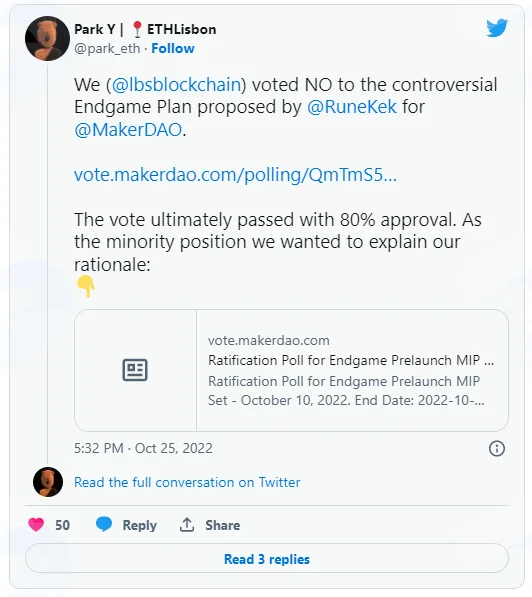Open the tweet info circle icon
The image size is (532, 597).
point(497,449)
